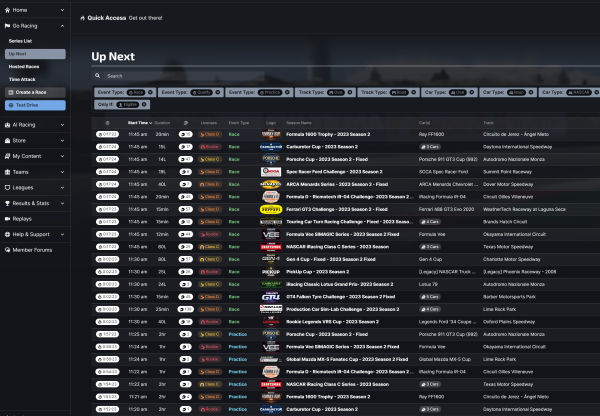Remove the Only If Eligible filter
Viewport: 600px width, 416px height.
click(x=144, y=104)
